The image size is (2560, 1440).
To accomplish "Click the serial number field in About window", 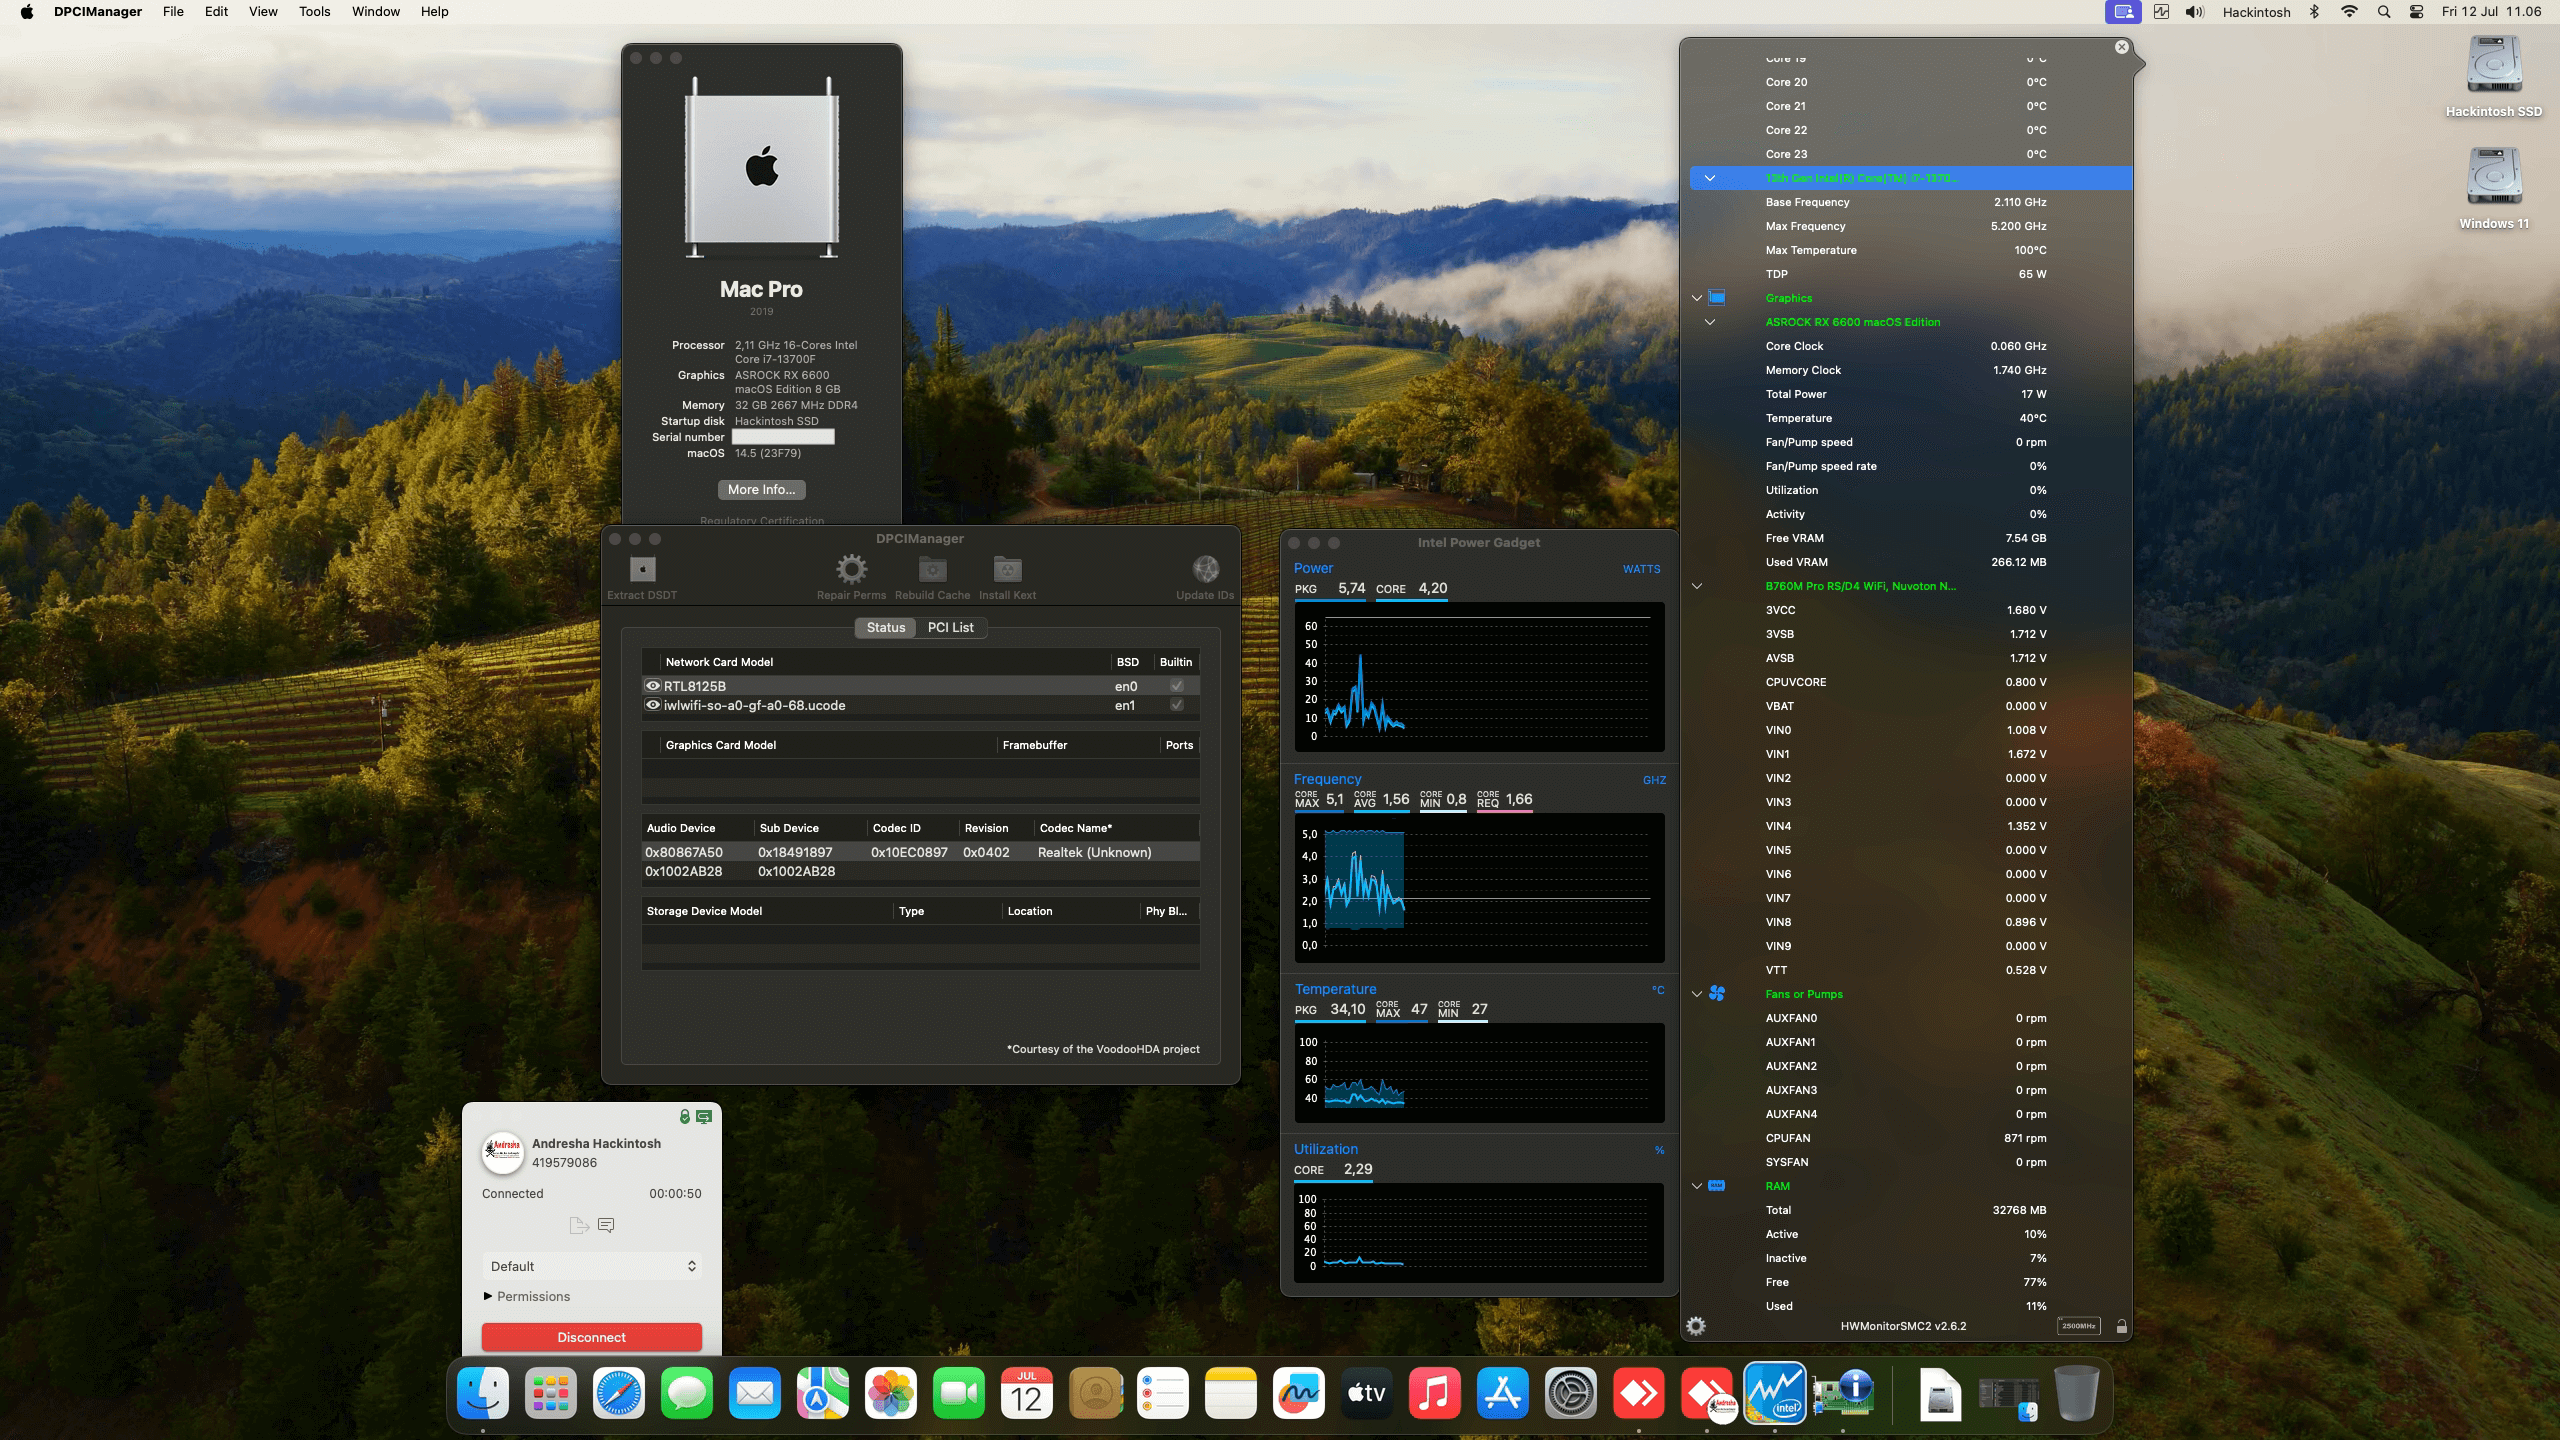I will 783,436.
